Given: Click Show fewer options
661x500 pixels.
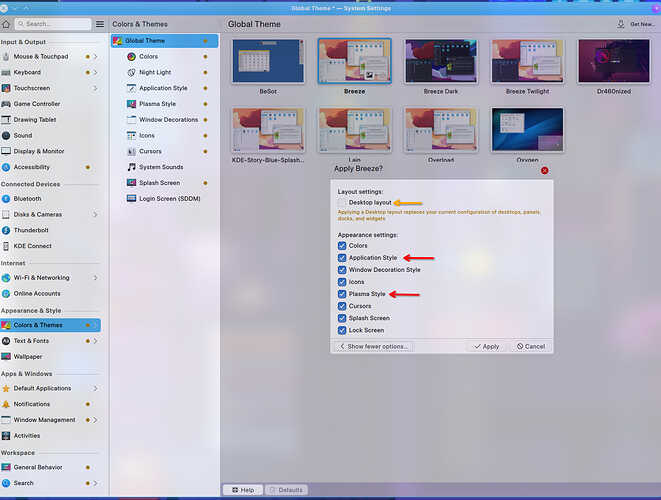Looking at the screenshot, I should [373, 347].
